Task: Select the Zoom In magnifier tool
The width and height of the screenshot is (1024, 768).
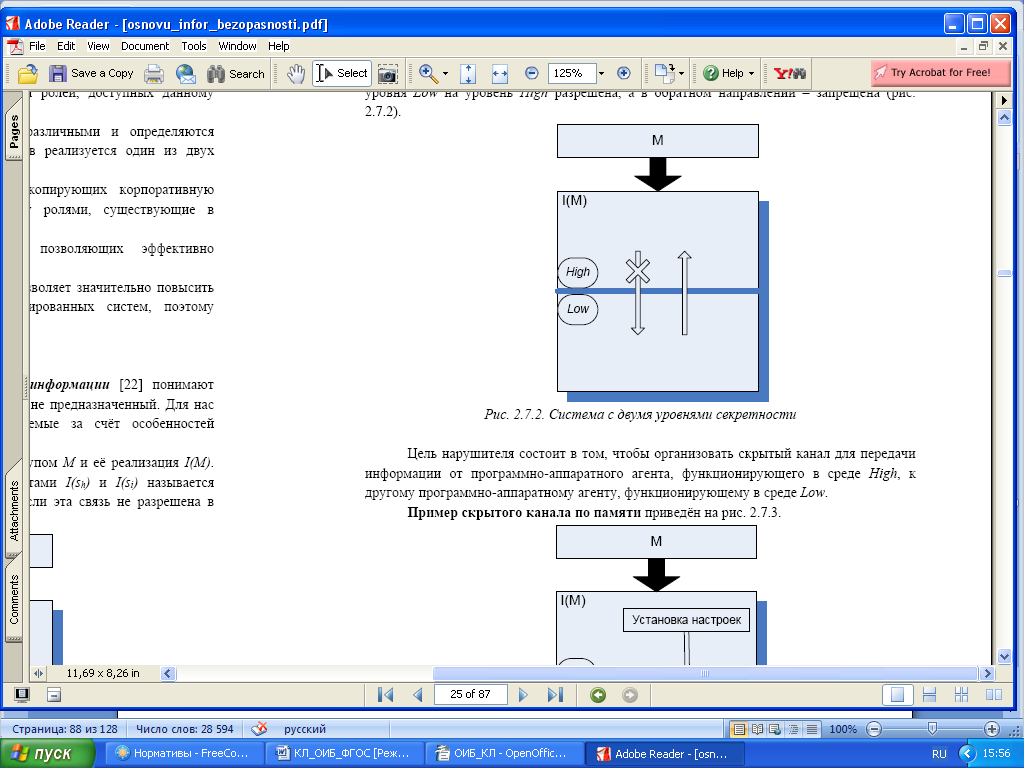Action: (x=428, y=74)
